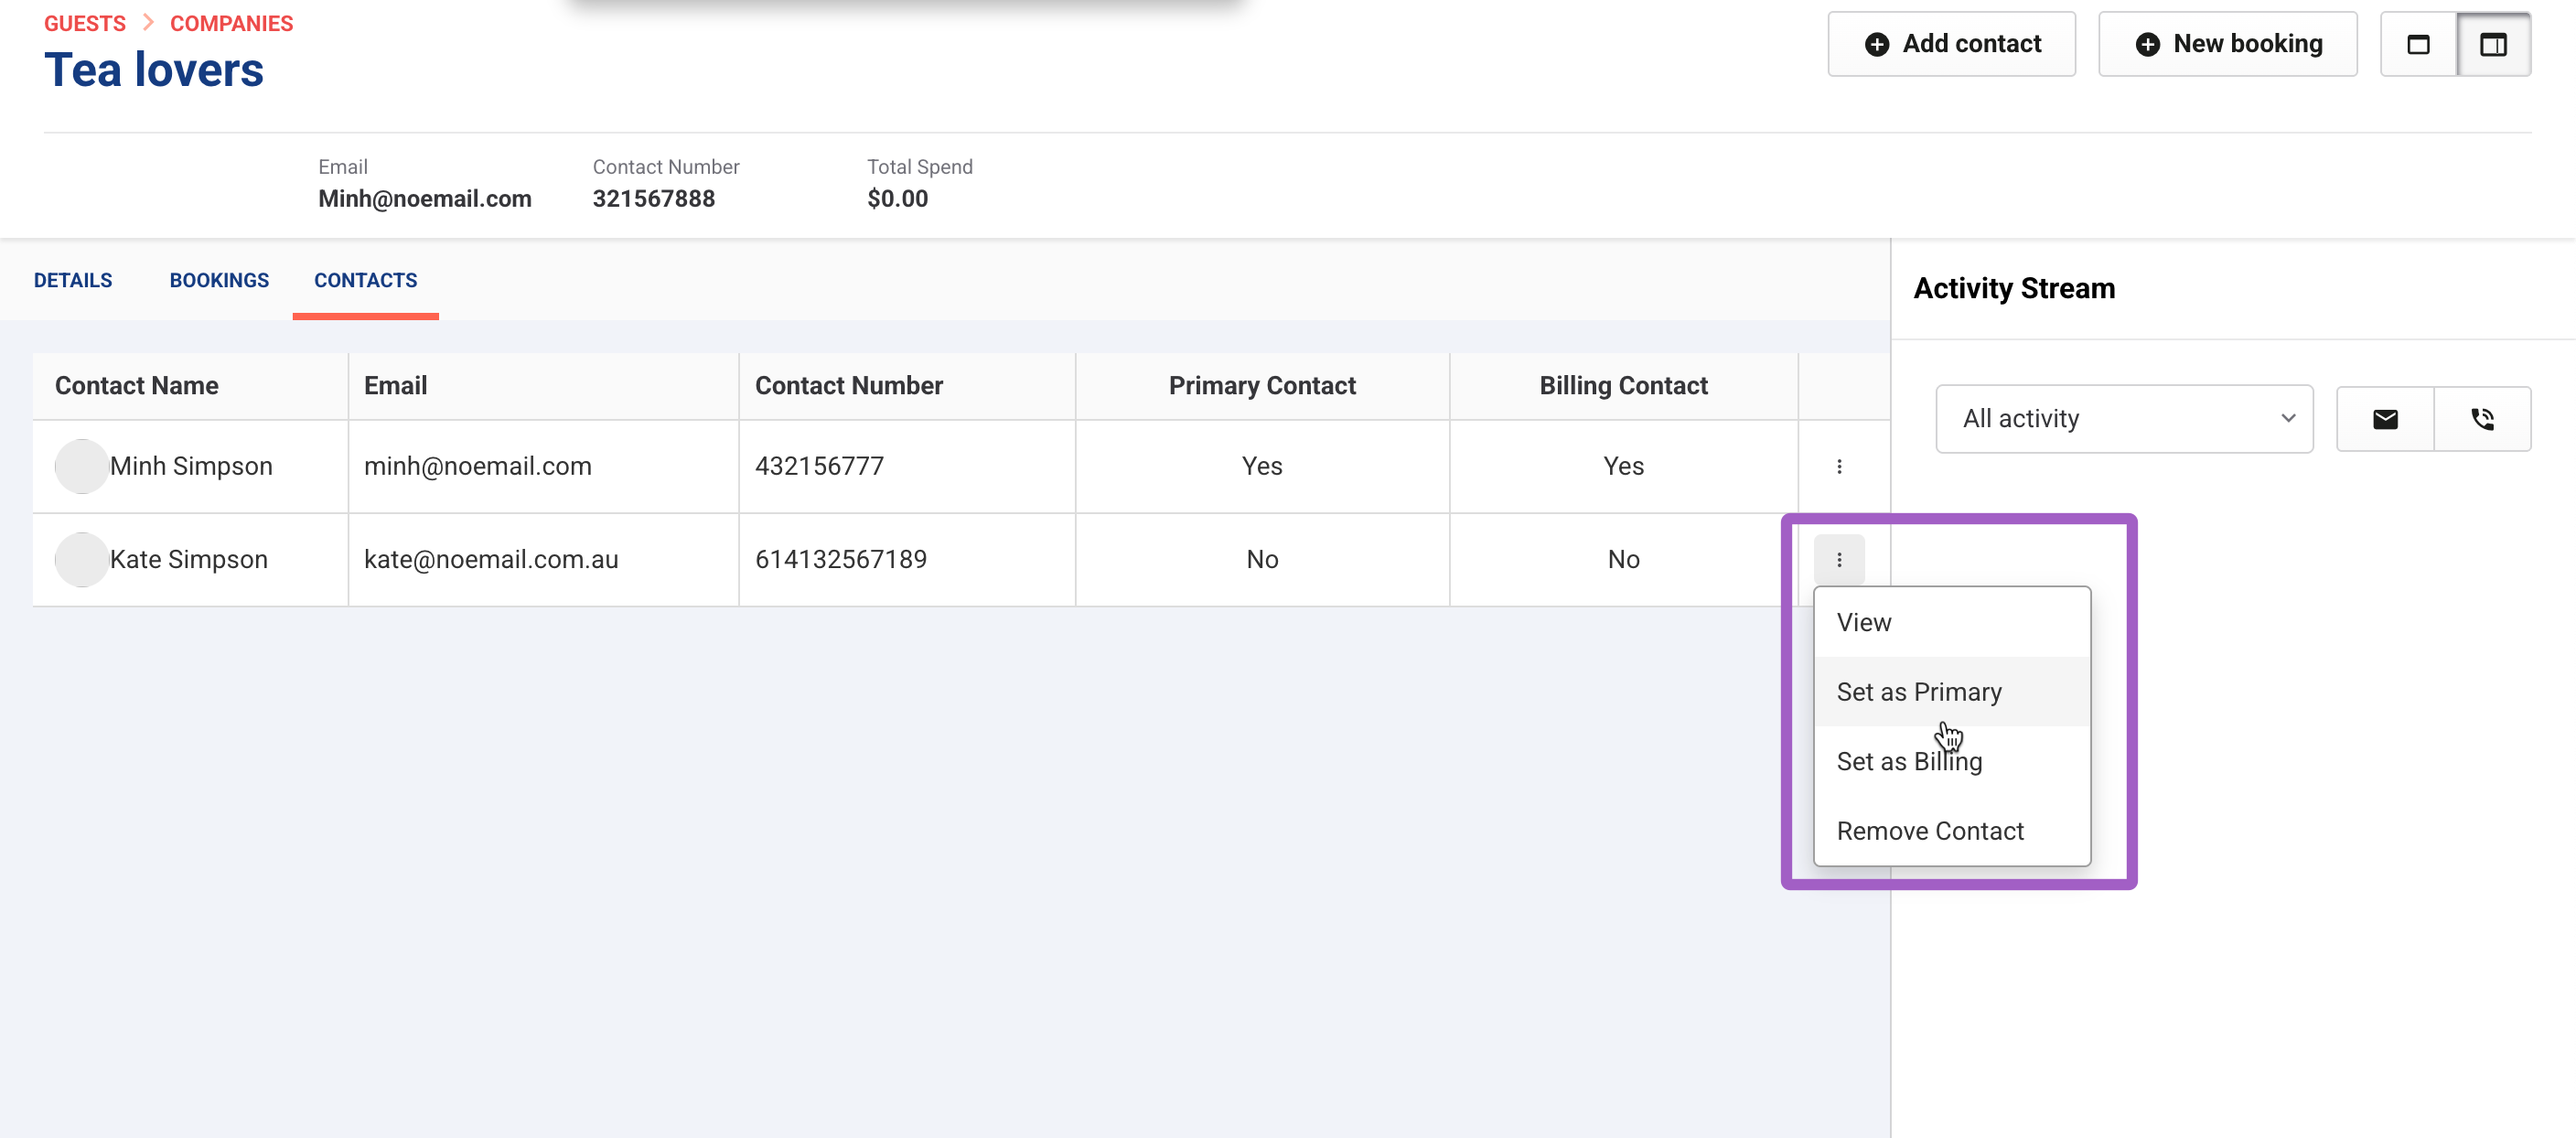Click the breadcrumb chevron after Guests
Screen dimensions: 2576x1138
(x=148, y=22)
